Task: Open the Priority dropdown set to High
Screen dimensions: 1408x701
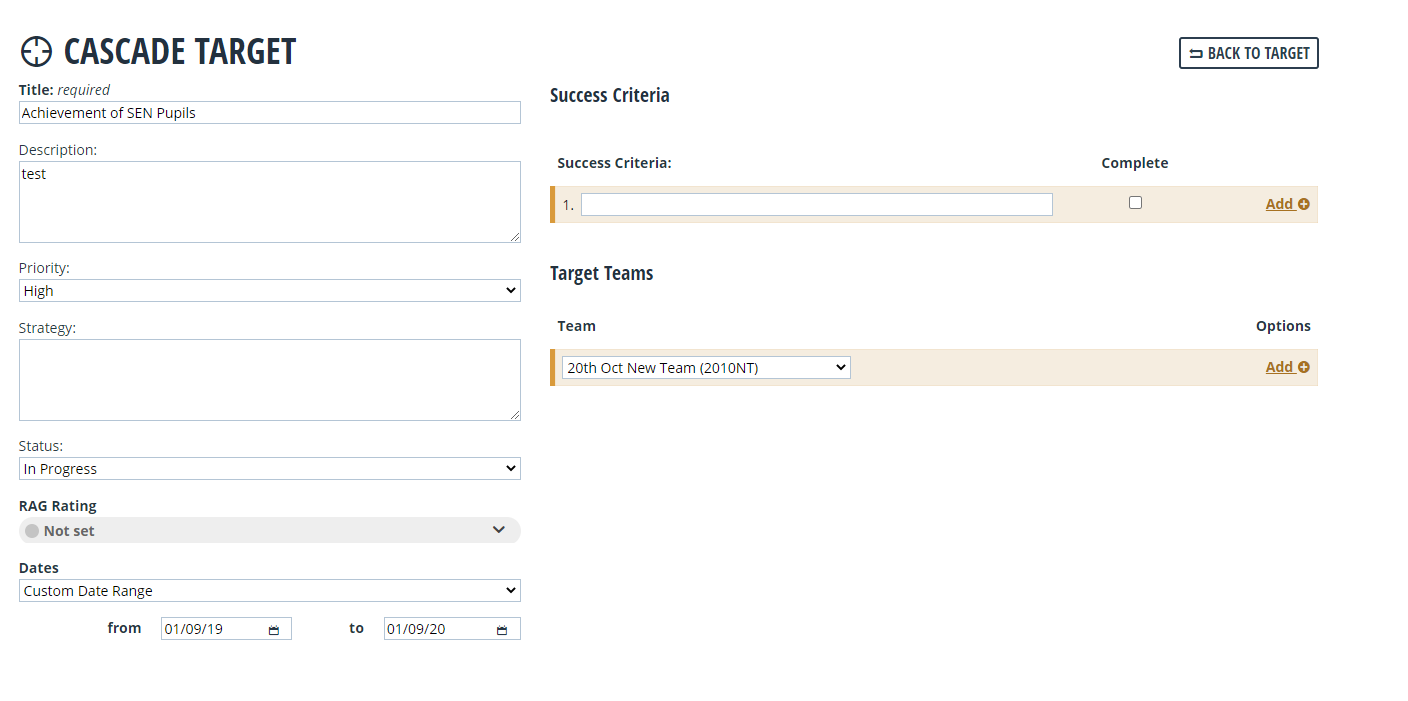Action: point(269,291)
